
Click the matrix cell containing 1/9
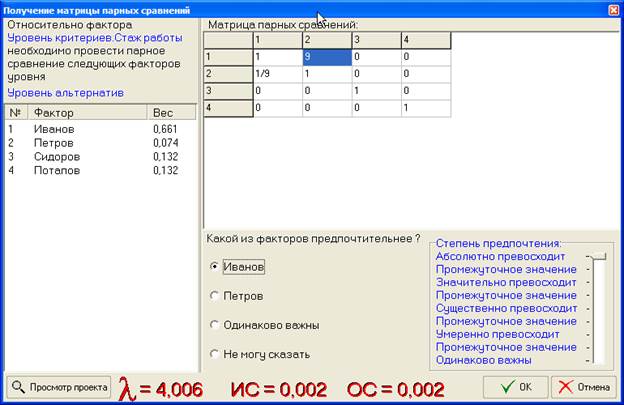coord(277,74)
